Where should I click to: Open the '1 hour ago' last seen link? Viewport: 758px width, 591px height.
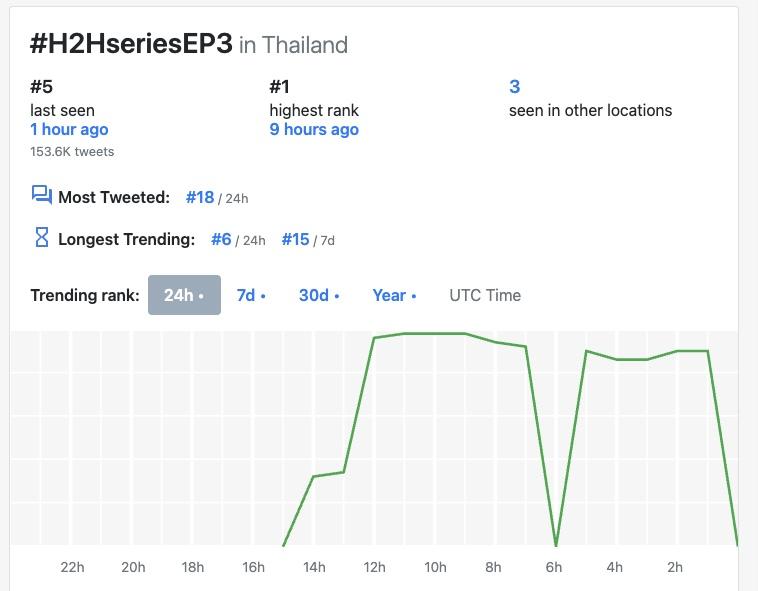click(x=69, y=129)
